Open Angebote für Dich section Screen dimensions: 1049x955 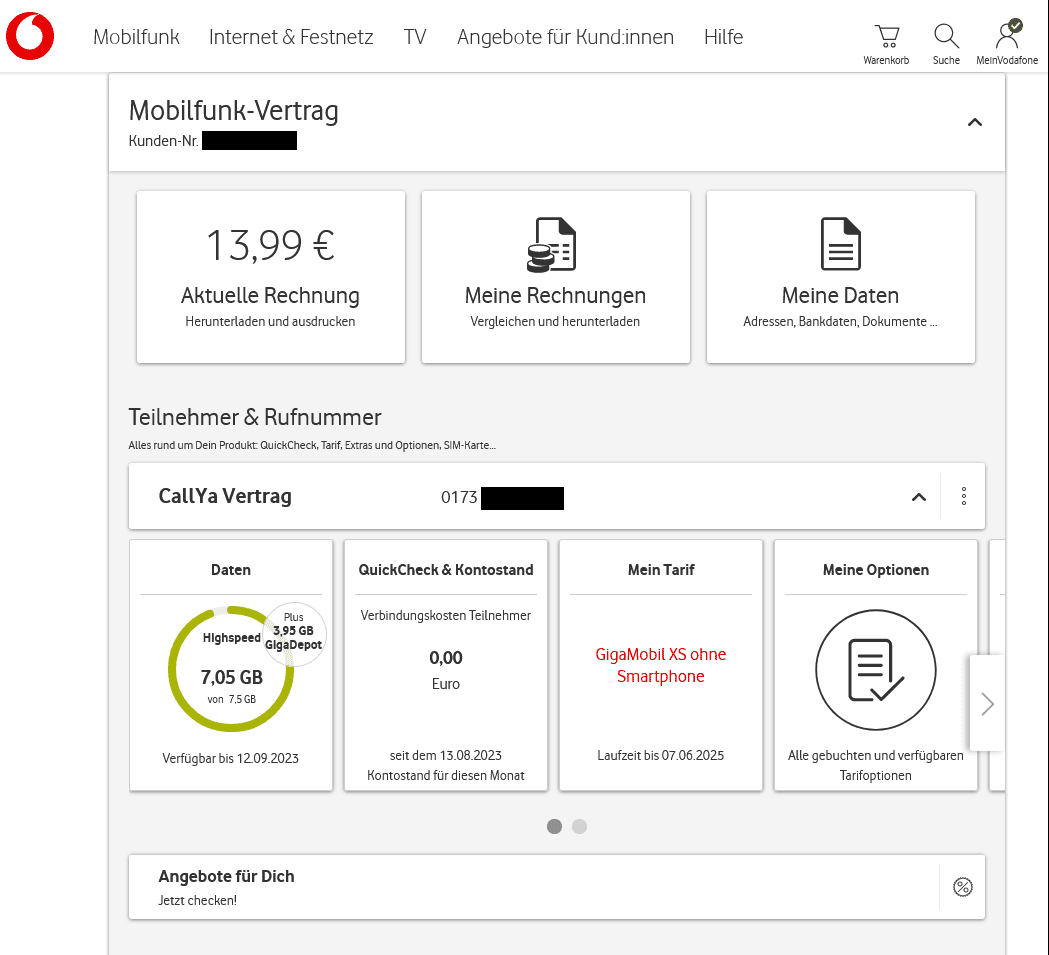coord(557,887)
